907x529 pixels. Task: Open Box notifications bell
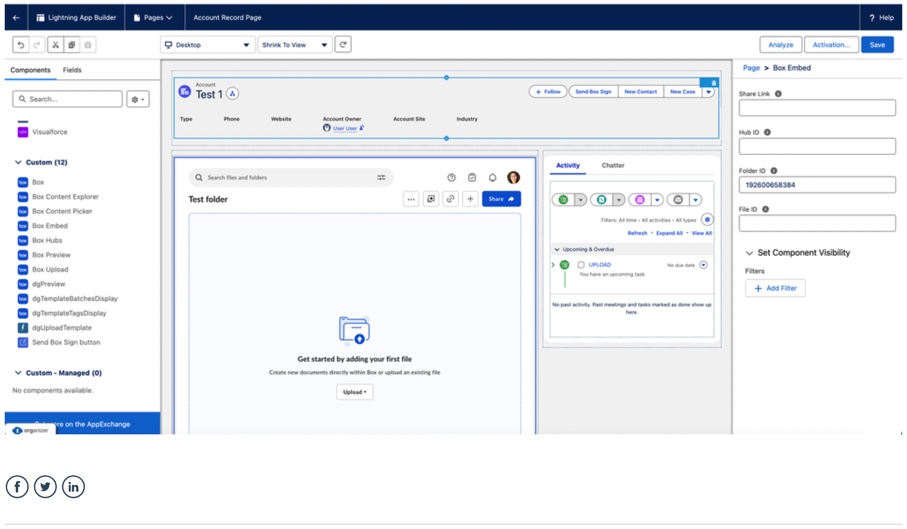(x=492, y=177)
